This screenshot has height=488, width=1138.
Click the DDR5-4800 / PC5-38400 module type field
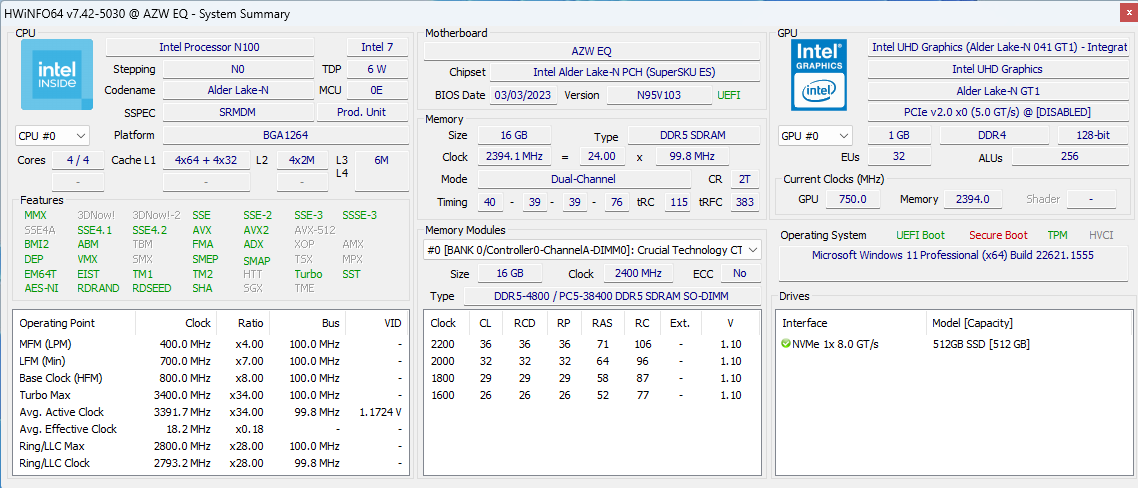[612, 296]
